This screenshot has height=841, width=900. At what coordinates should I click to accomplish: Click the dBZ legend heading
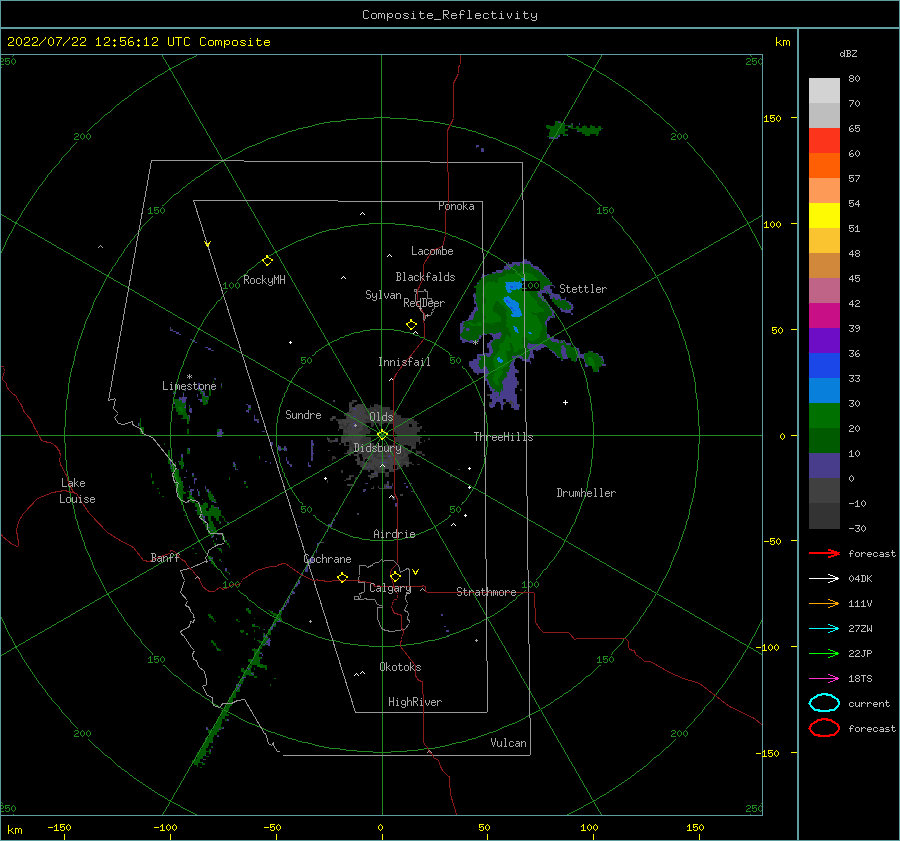(x=848, y=53)
